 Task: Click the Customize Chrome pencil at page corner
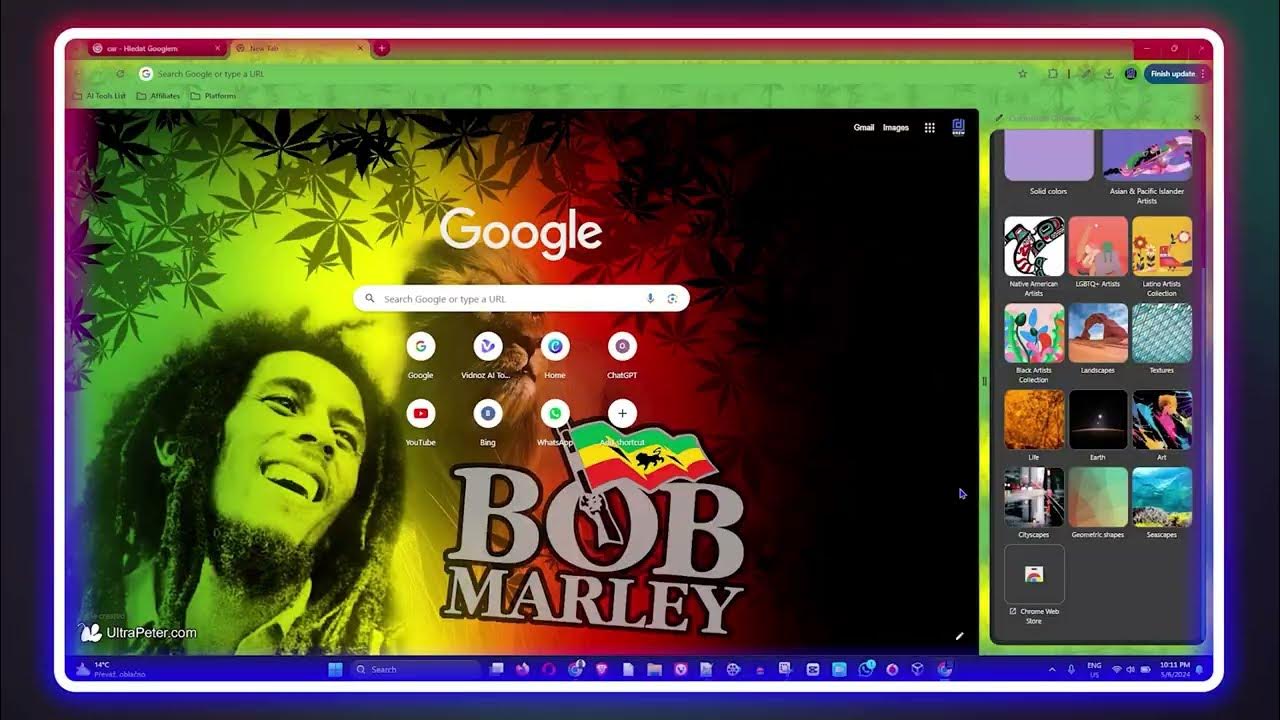[959, 636]
